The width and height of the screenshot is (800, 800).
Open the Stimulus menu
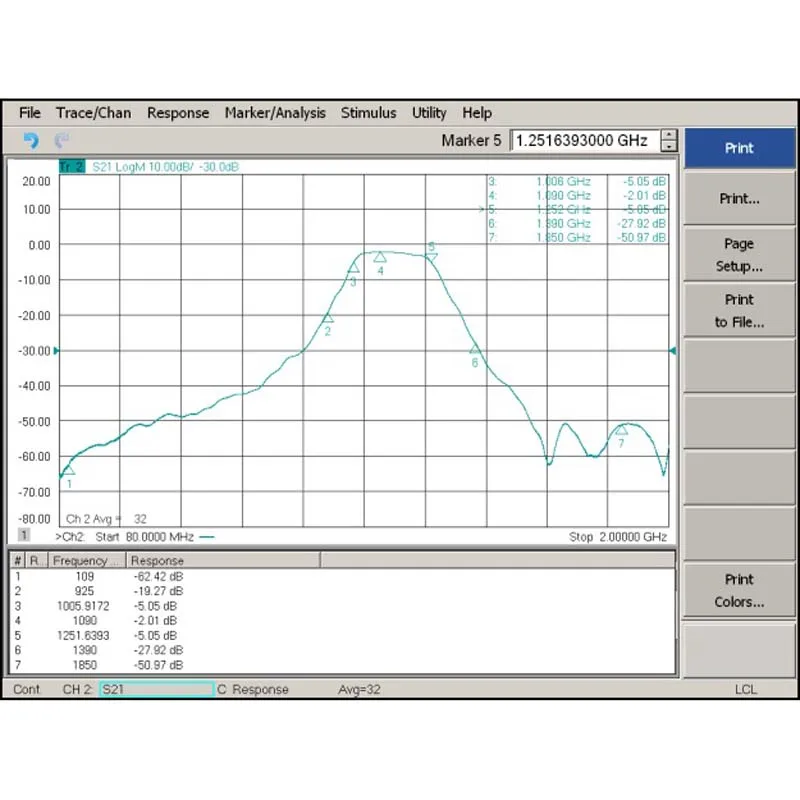pos(369,113)
